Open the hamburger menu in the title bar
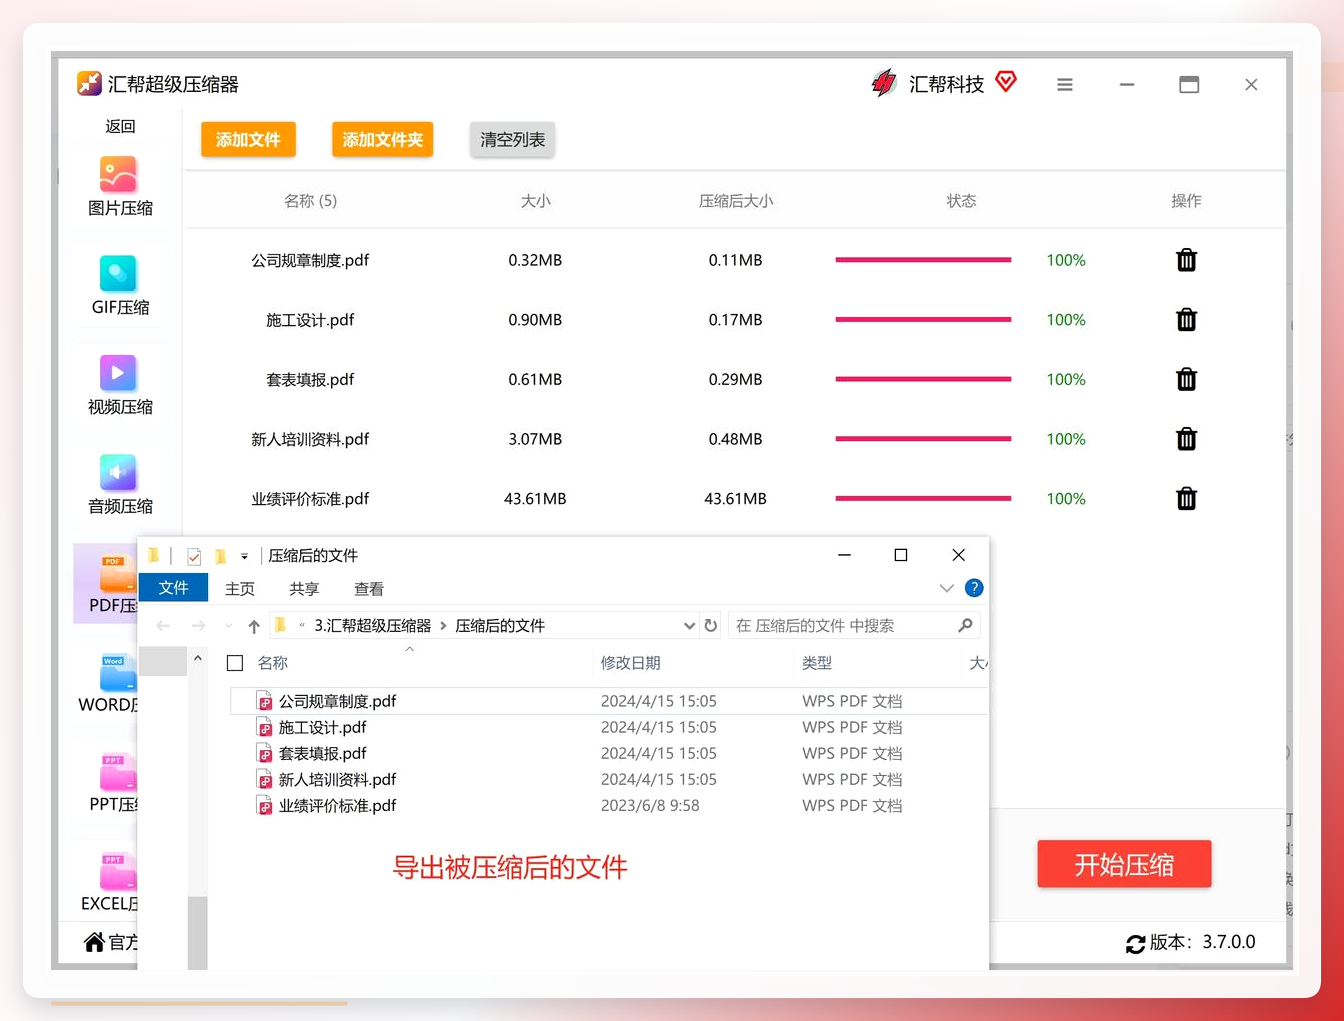The image size is (1344, 1021). (1065, 85)
